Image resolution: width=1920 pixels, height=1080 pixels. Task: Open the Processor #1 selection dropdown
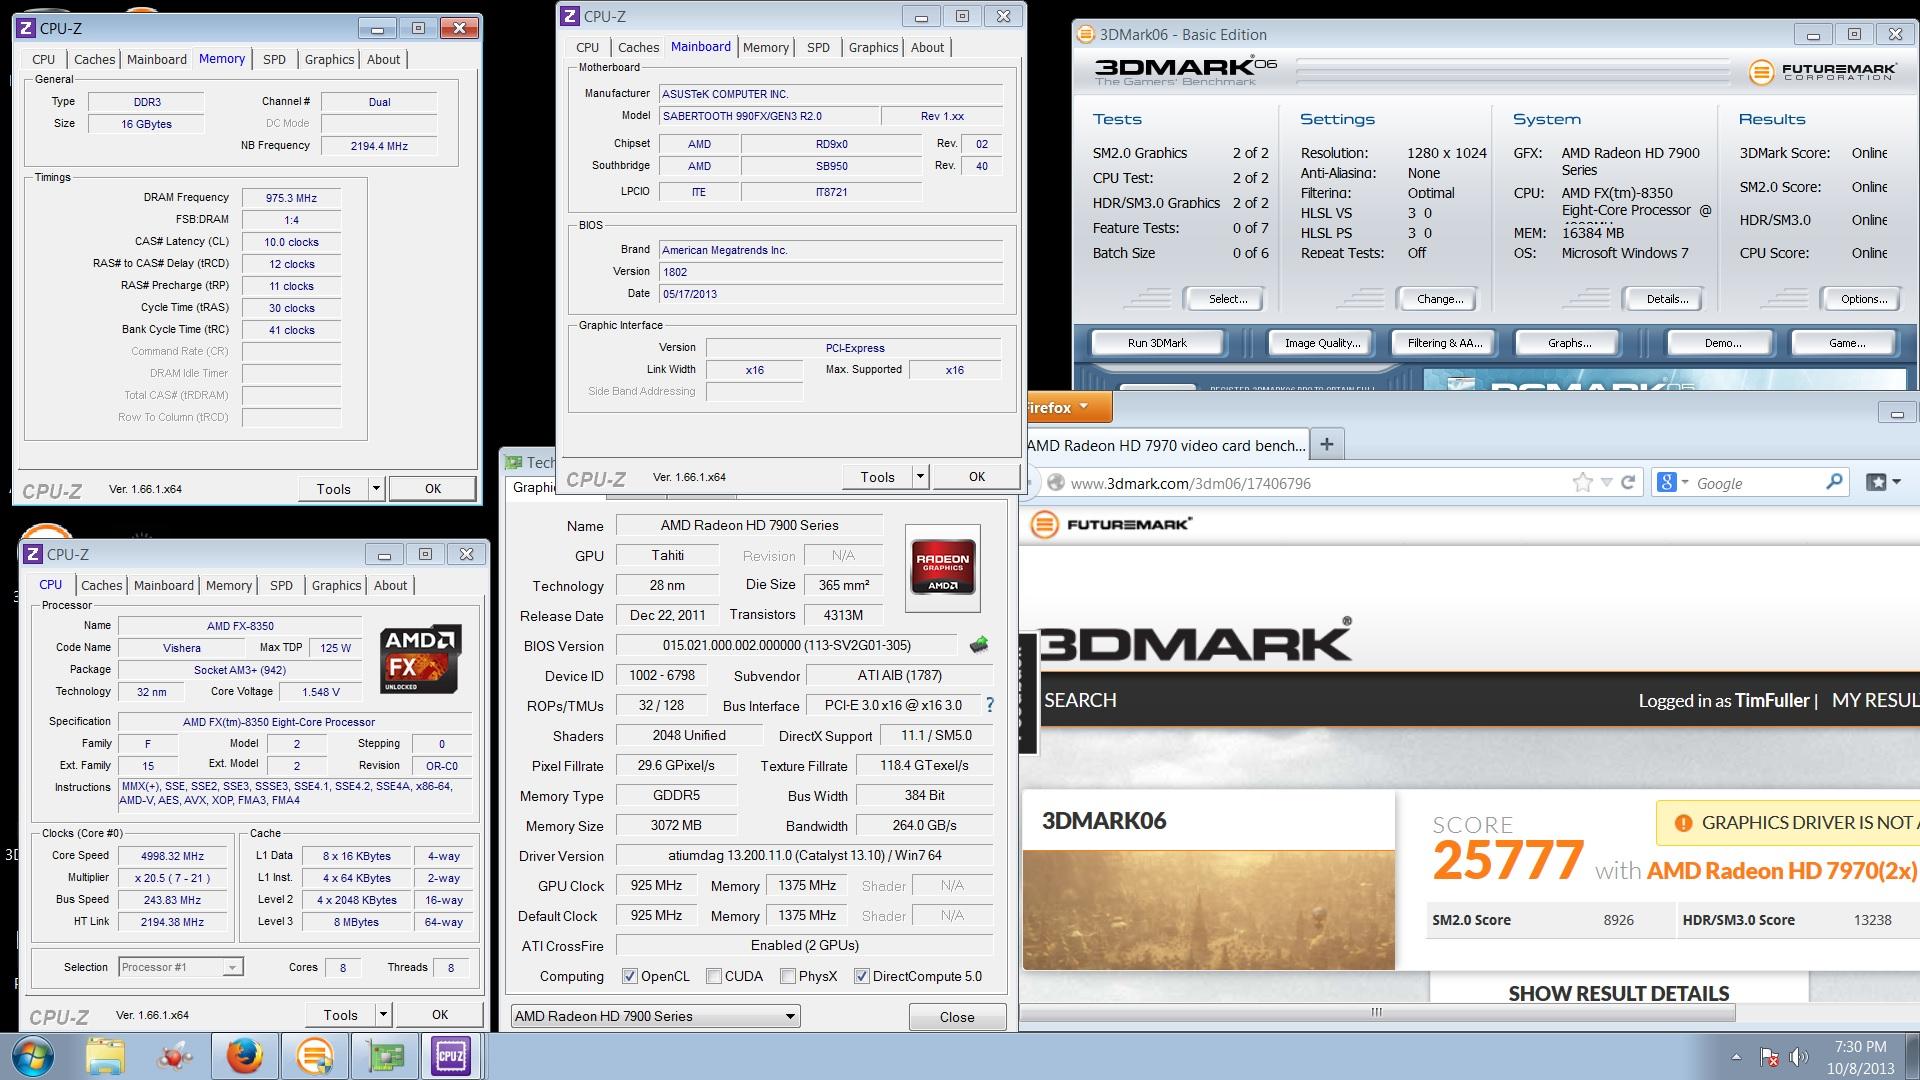(x=181, y=967)
